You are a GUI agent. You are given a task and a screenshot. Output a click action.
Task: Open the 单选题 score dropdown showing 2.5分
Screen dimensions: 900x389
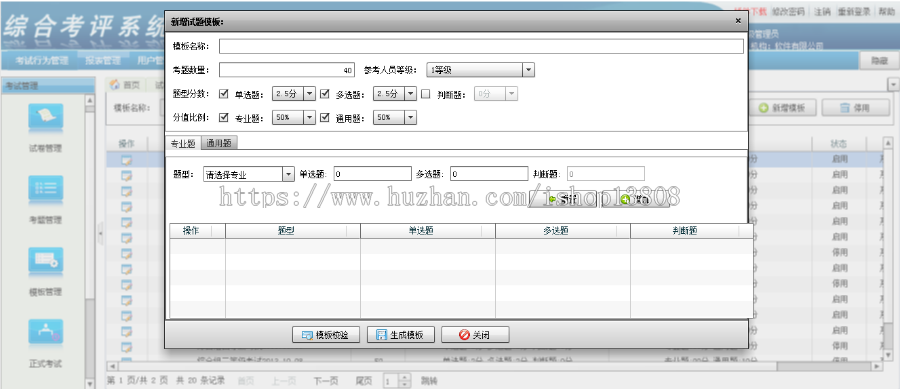(x=294, y=94)
